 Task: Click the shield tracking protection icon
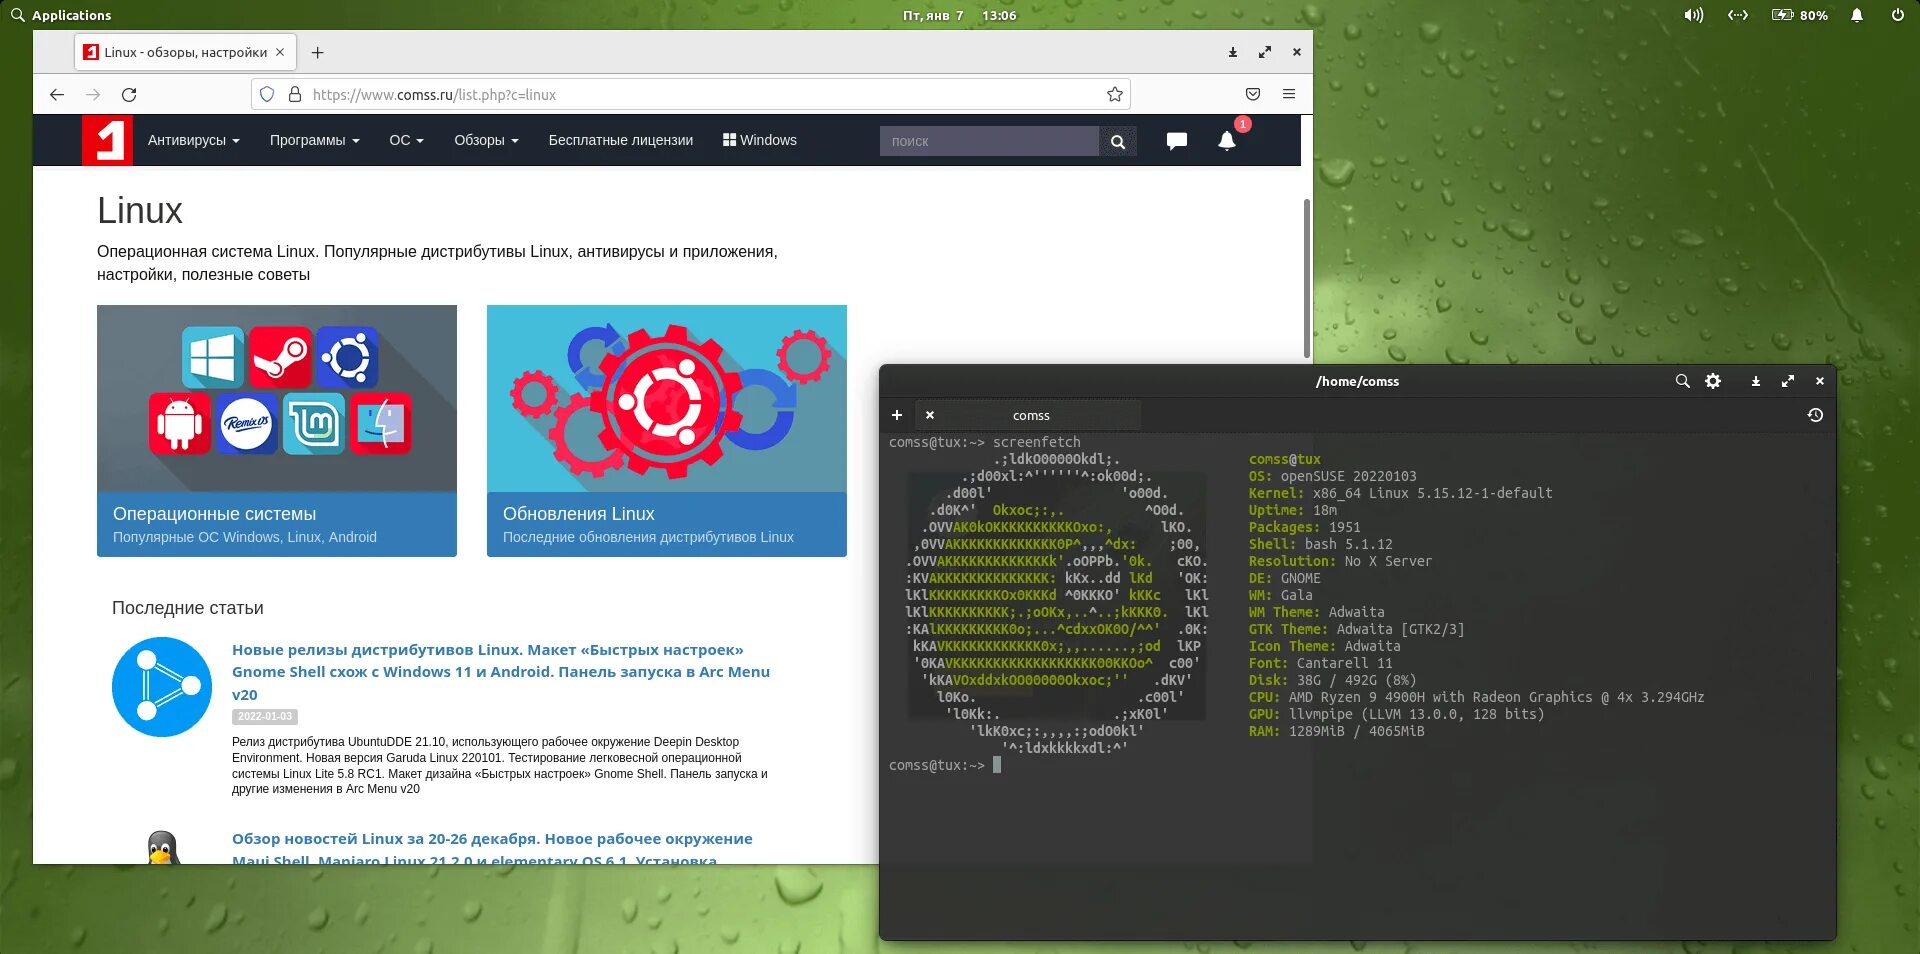[x=267, y=94]
